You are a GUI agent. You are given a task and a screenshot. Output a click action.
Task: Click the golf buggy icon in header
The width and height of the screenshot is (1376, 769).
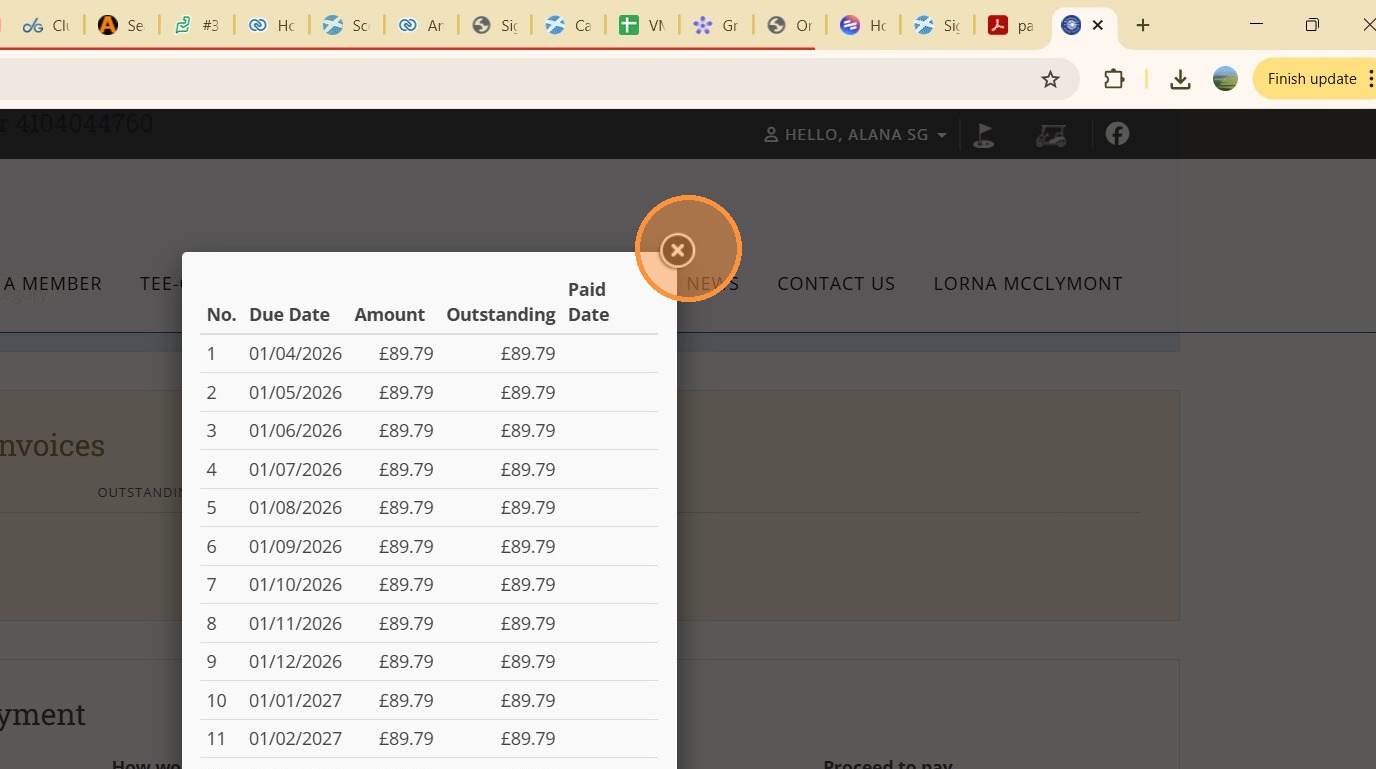1050,135
